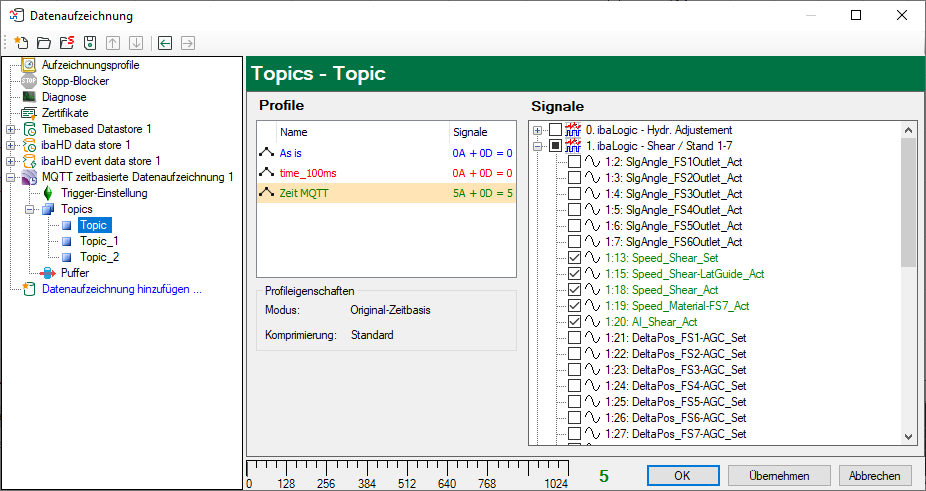Image resolution: width=926 pixels, height=491 pixels.
Task: Uncheck the 1:20 AI_Shear_Act checkbox
Action: tap(574, 322)
